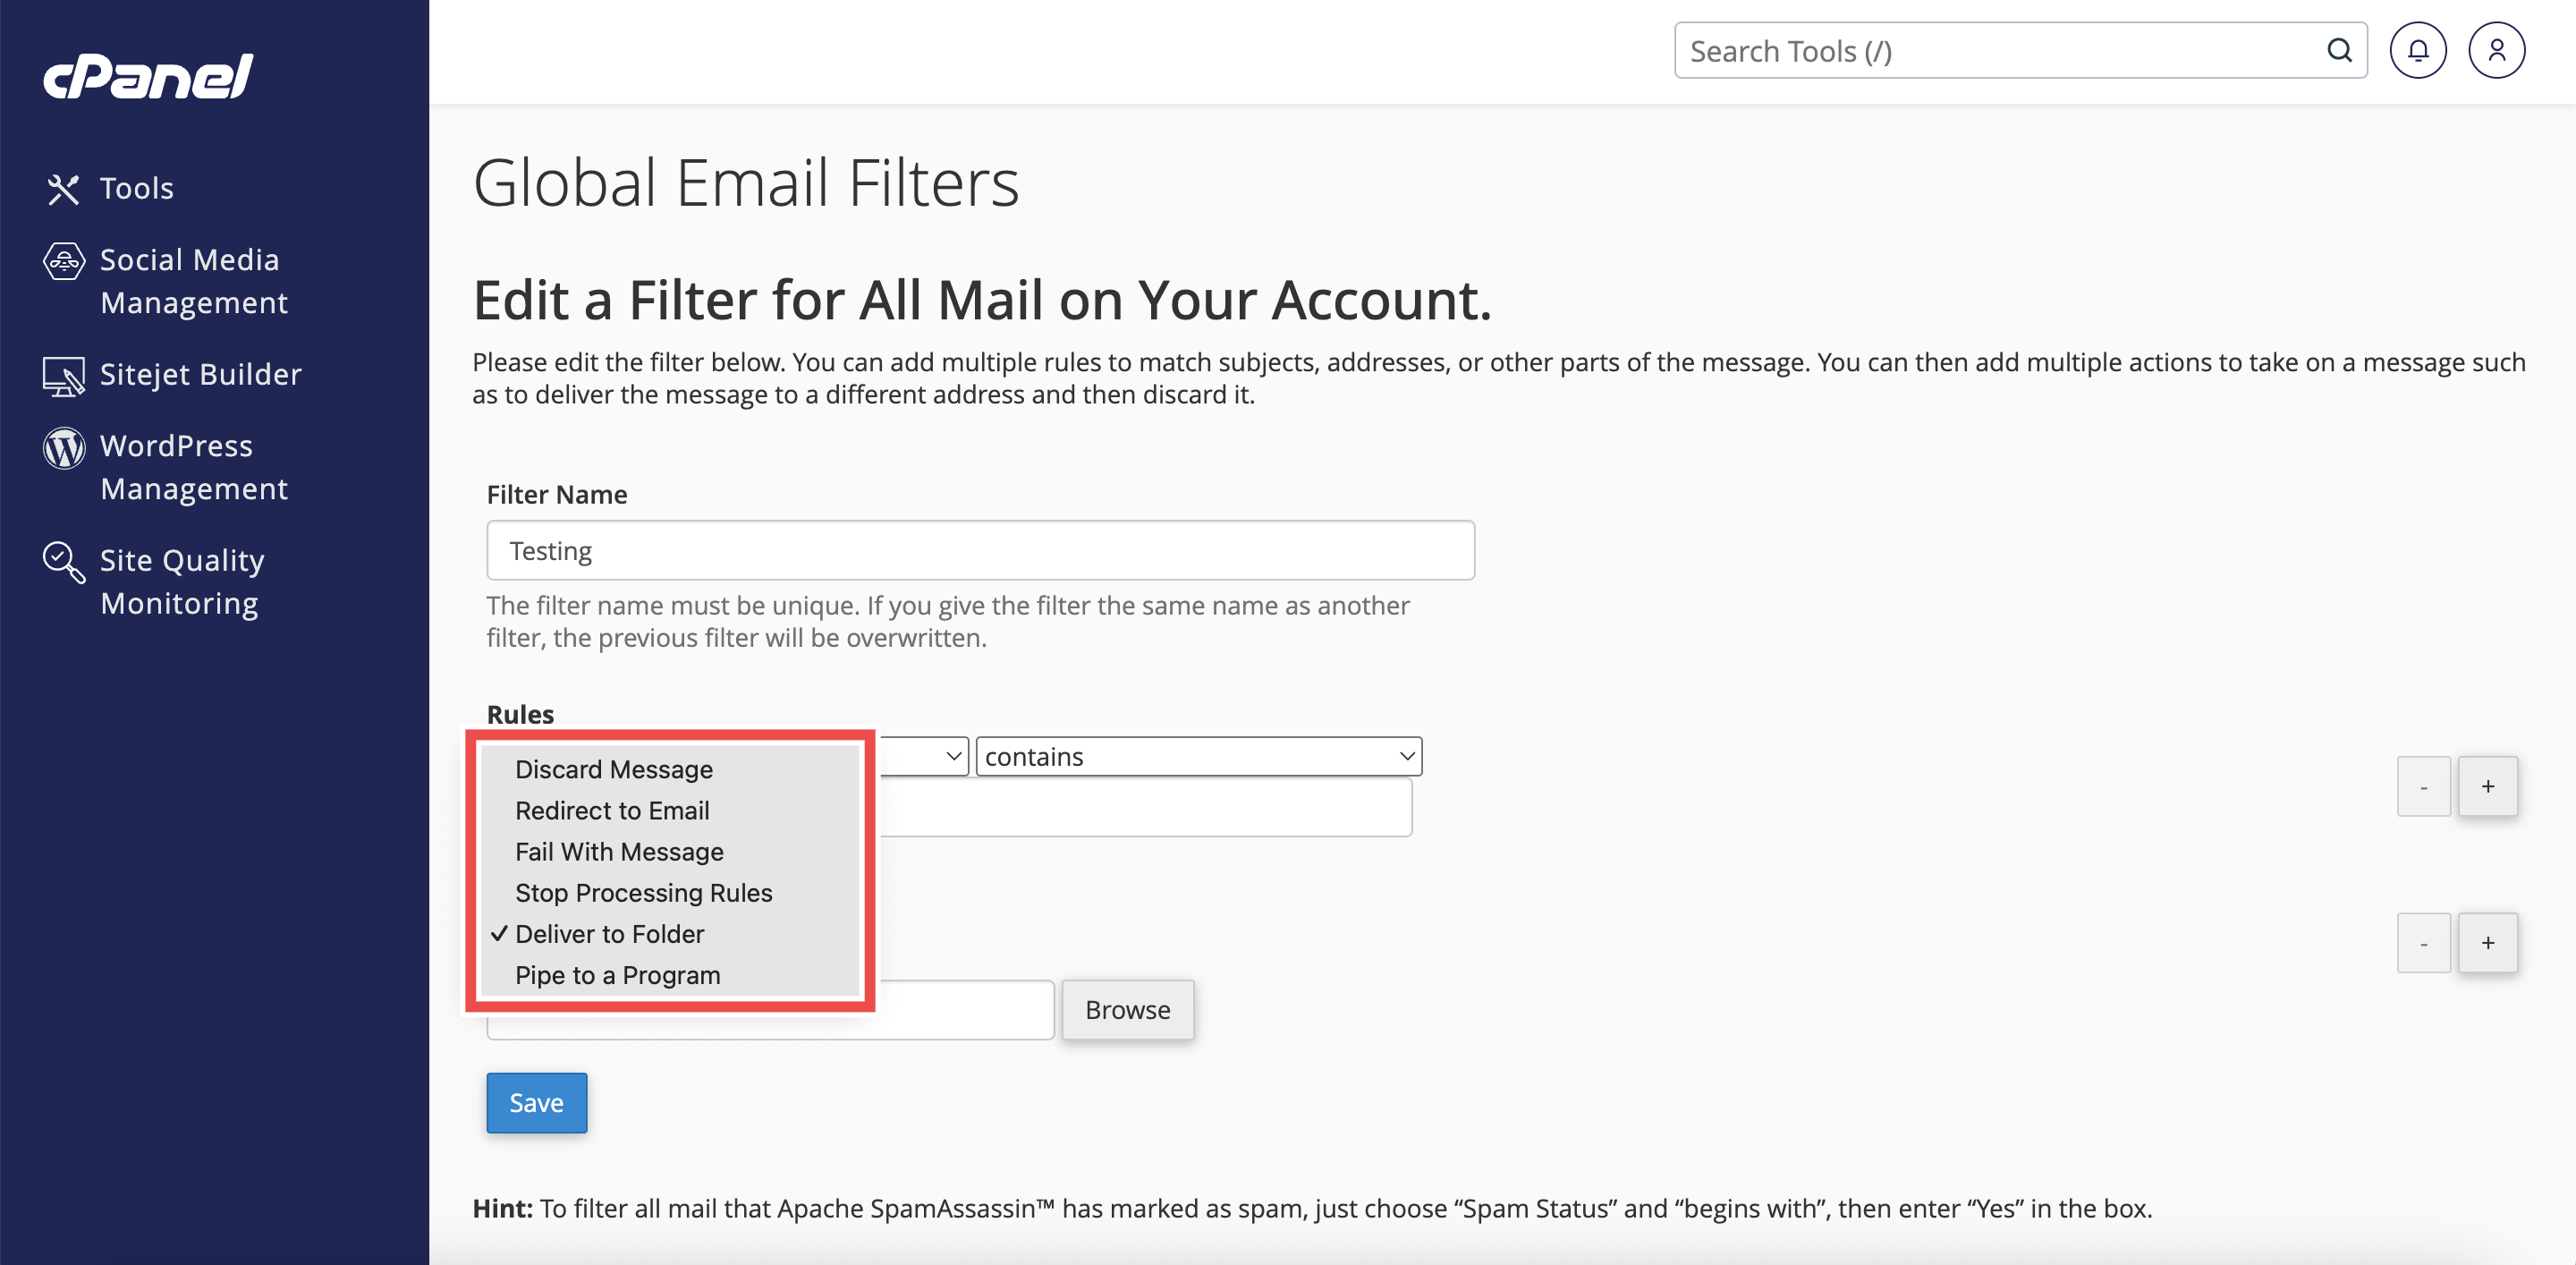
Task: Expand the 'contains' match type dropdown
Action: tap(1198, 757)
